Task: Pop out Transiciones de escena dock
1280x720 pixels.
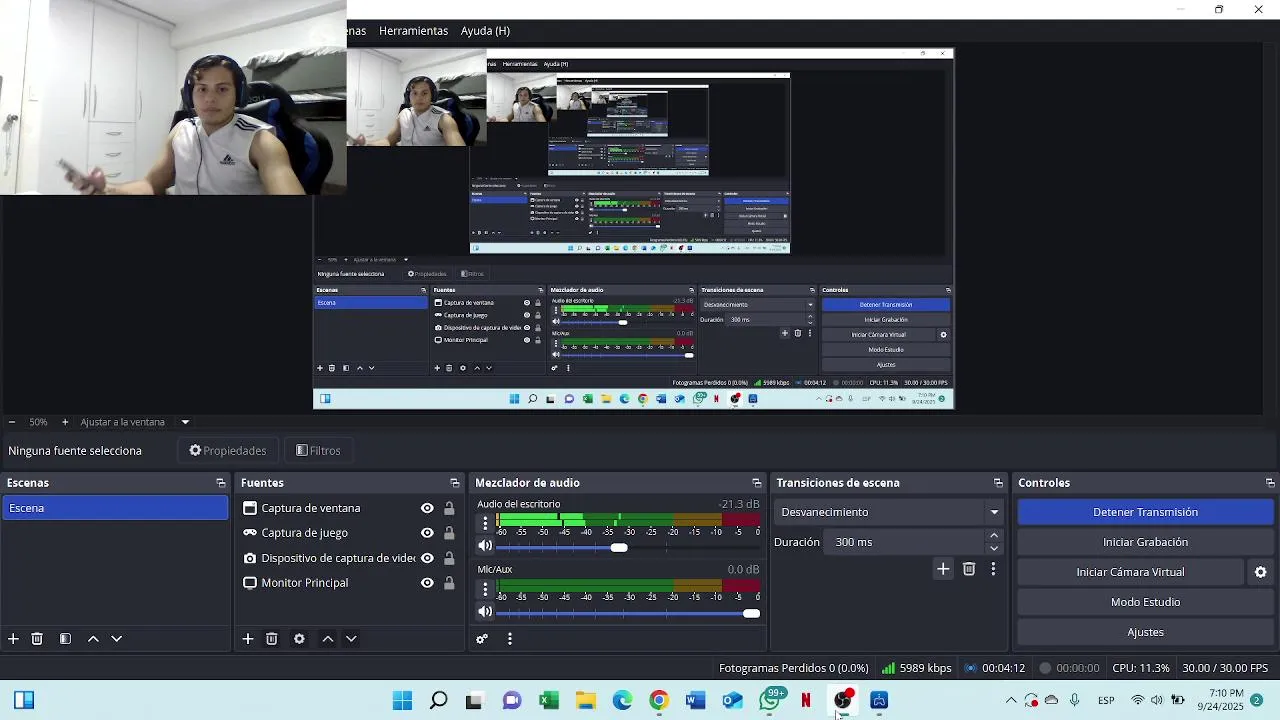Action: click(x=998, y=483)
